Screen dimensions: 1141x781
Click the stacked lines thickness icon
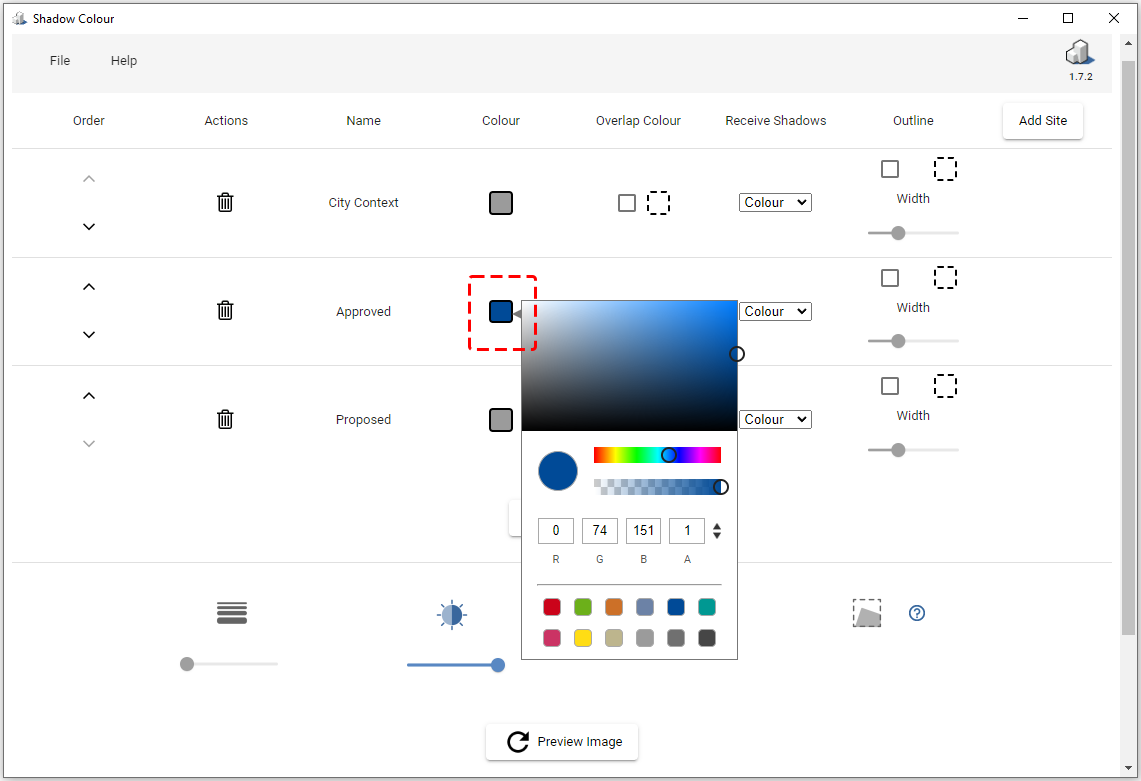231,613
